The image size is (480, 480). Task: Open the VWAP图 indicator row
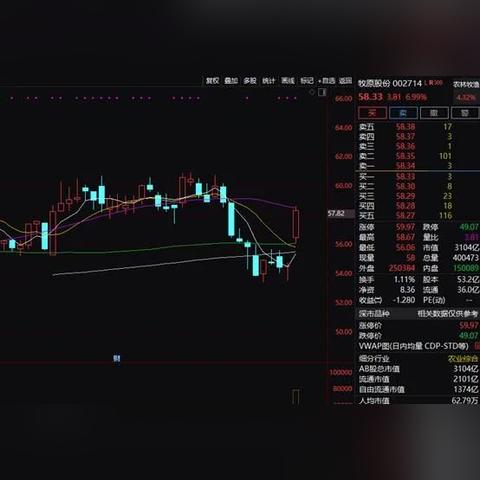point(418,346)
